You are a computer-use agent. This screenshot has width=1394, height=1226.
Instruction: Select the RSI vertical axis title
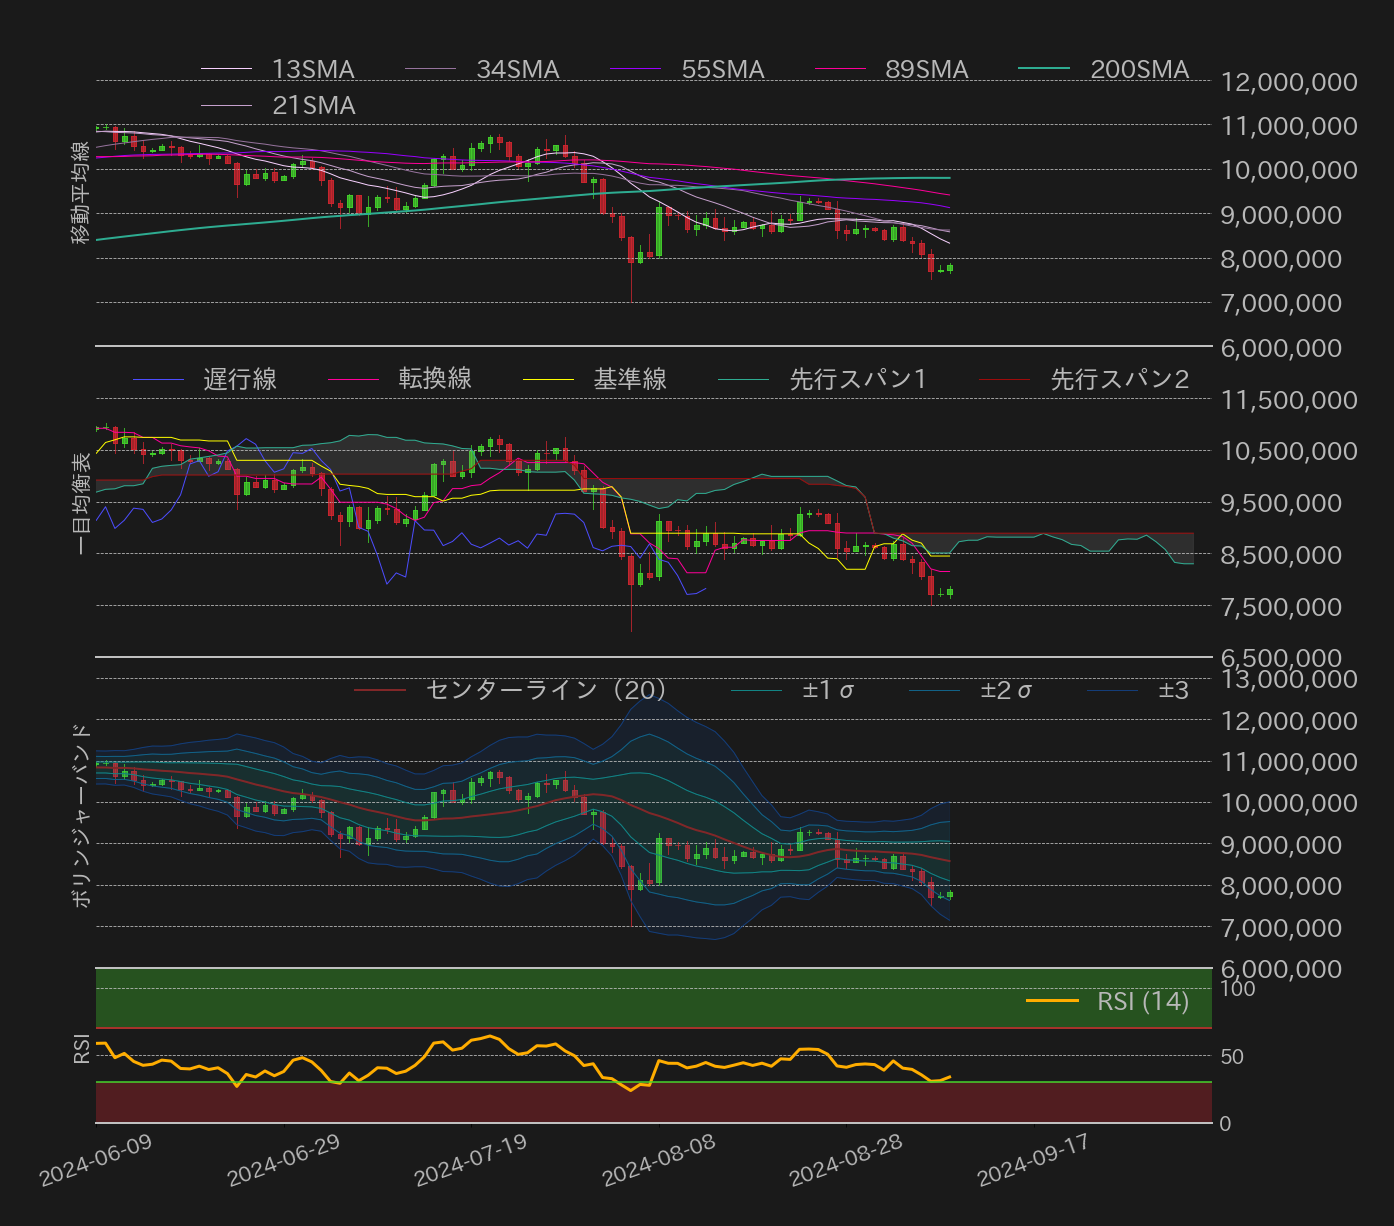pyautogui.click(x=80, y=1048)
